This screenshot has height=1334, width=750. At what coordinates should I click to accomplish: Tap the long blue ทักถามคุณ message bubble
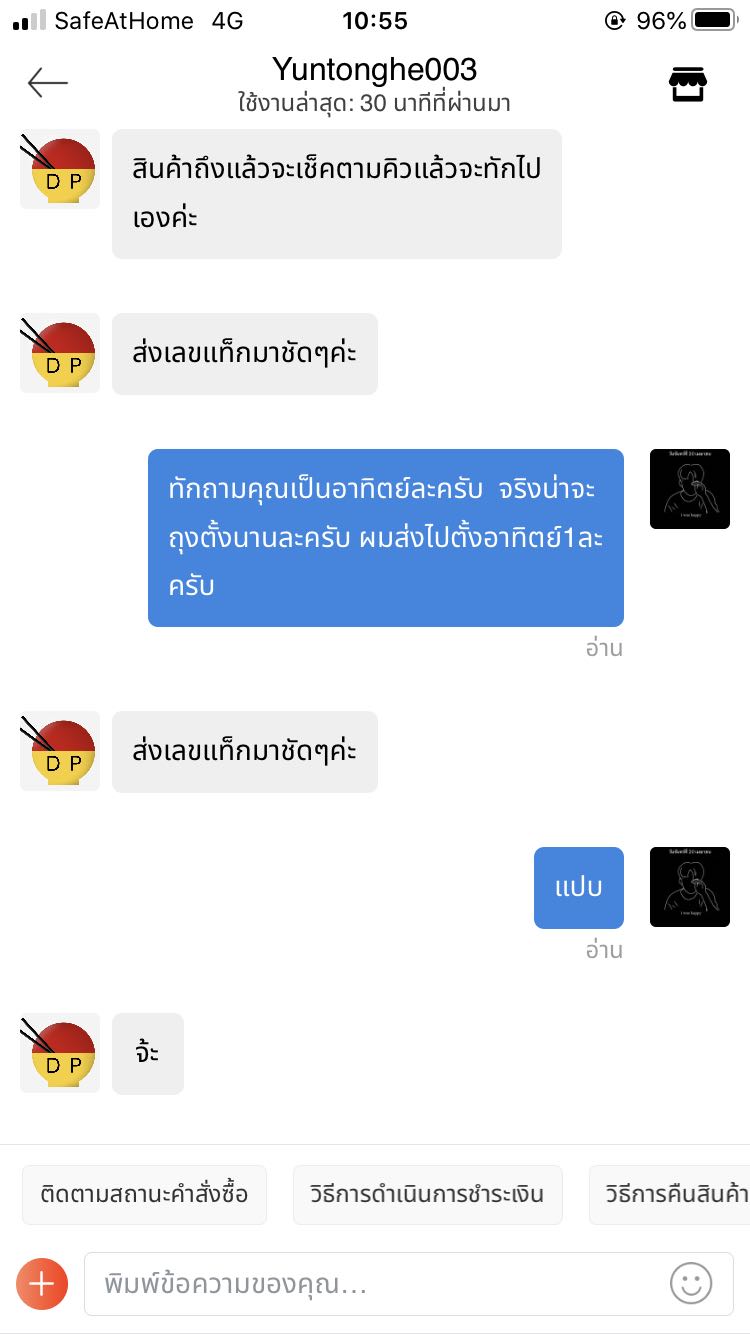385,538
